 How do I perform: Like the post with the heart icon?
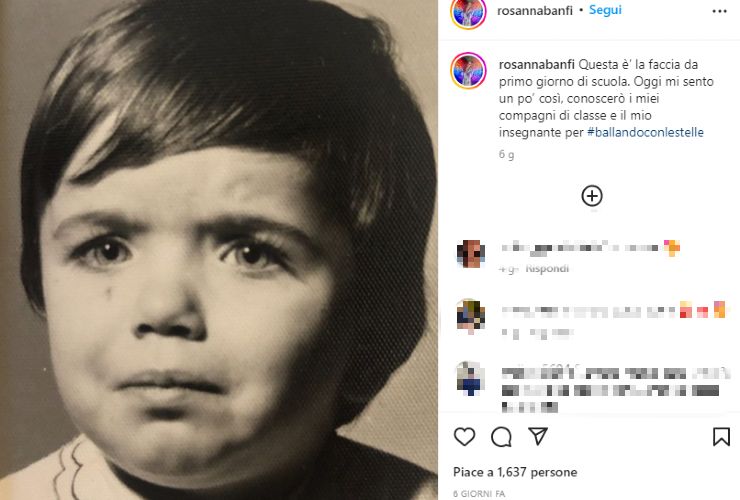coord(465,437)
